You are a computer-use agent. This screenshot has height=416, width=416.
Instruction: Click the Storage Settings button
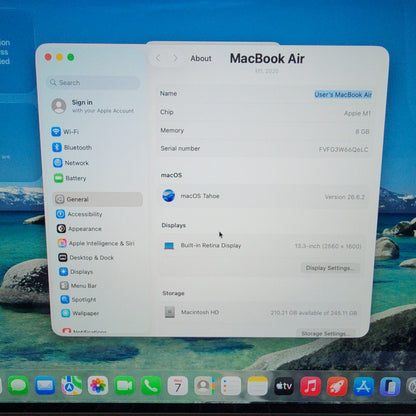[326, 333]
